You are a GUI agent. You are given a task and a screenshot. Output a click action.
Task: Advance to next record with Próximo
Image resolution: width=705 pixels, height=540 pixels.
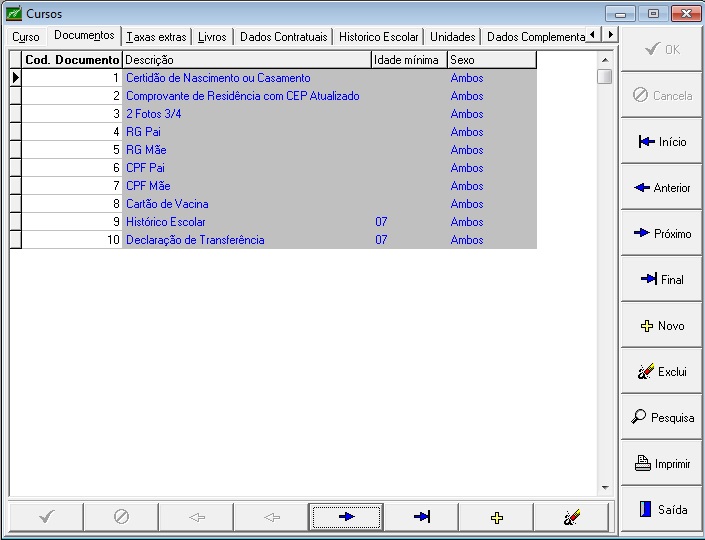[x=662, y=234]
